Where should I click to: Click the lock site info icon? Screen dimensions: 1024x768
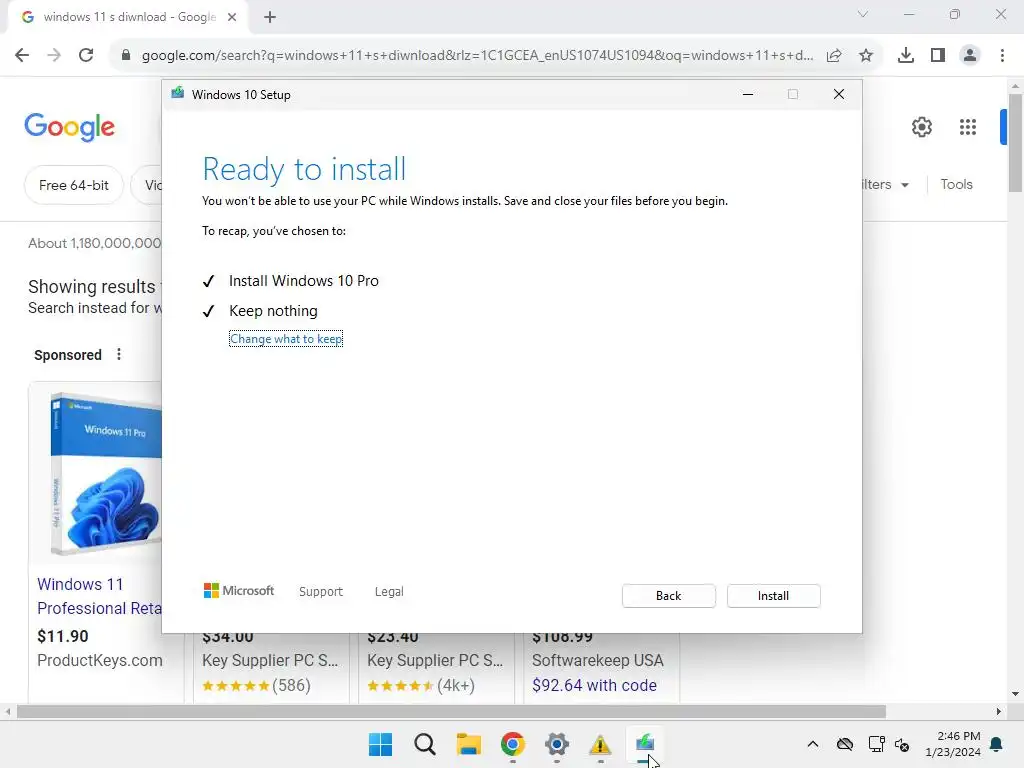(125, 56)
